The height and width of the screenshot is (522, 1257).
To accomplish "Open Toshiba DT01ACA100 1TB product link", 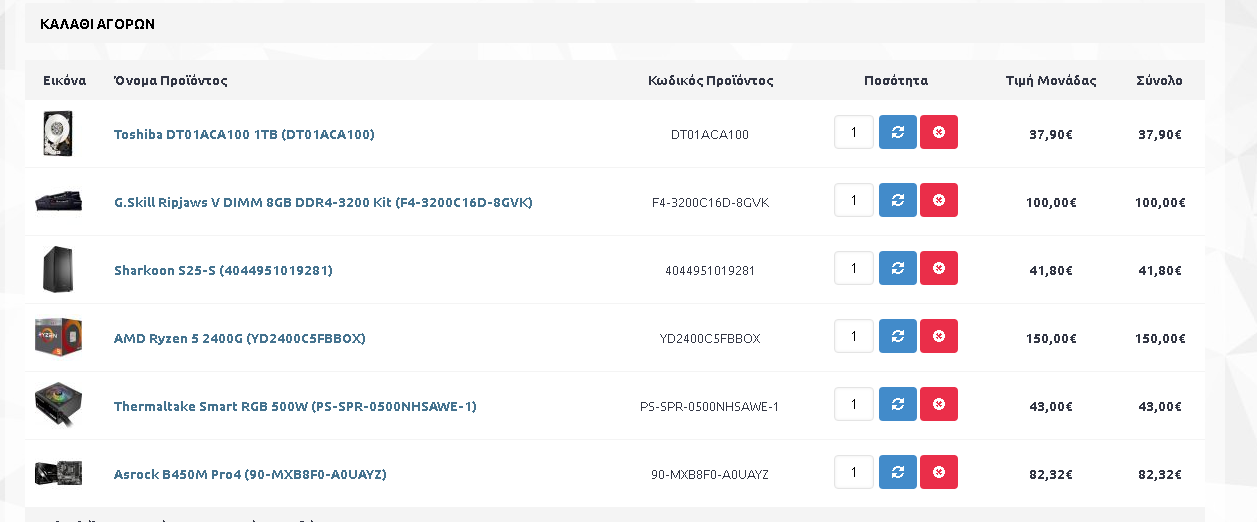I will point(244,134).
